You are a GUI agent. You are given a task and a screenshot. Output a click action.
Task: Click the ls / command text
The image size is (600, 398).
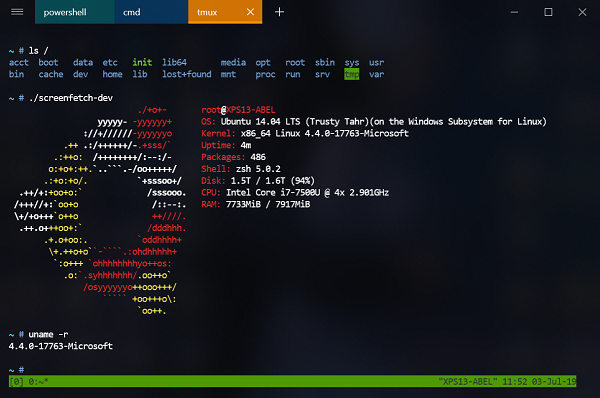[x=38, y=51]
